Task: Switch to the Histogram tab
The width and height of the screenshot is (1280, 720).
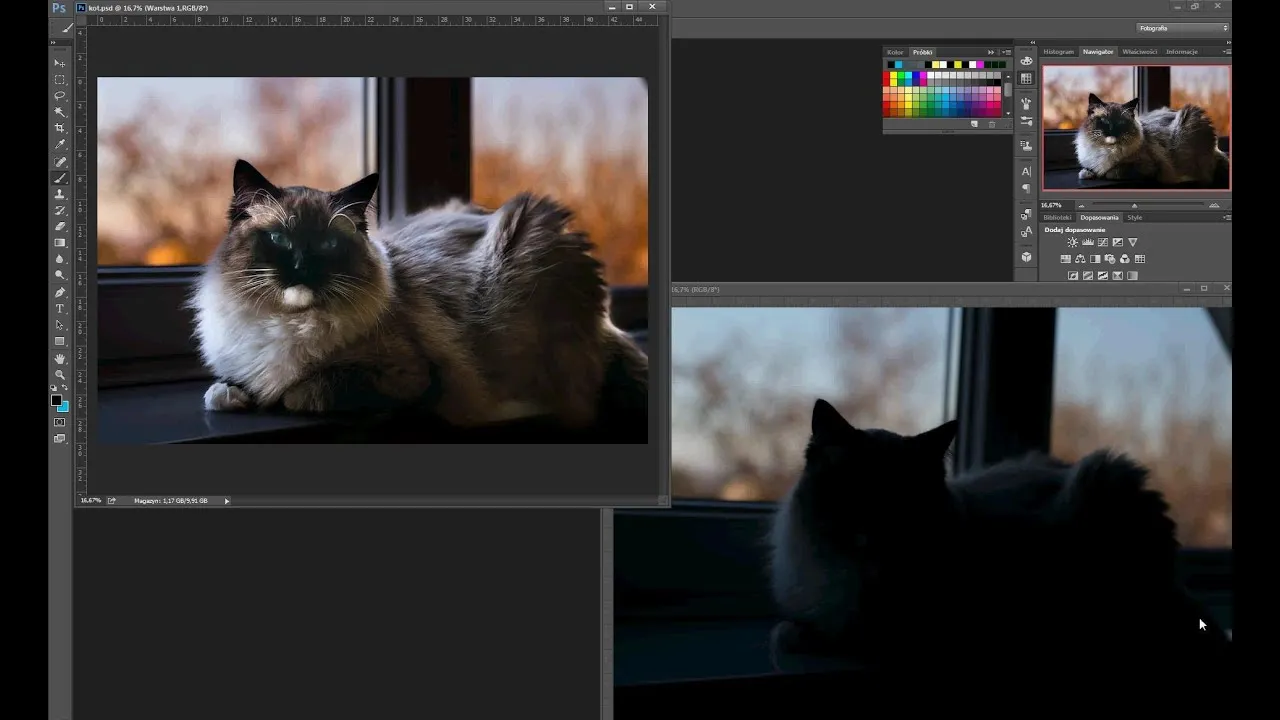Action: tap(1058, 52)
